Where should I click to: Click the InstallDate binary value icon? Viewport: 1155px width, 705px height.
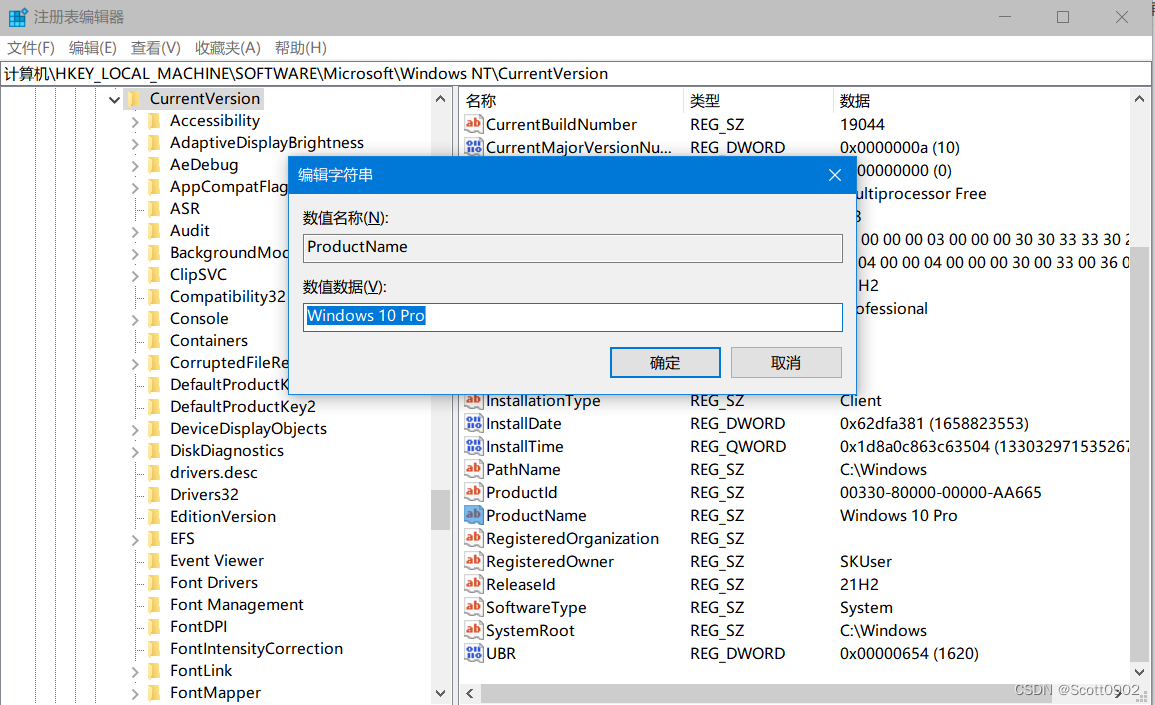(x=474, y=423)
